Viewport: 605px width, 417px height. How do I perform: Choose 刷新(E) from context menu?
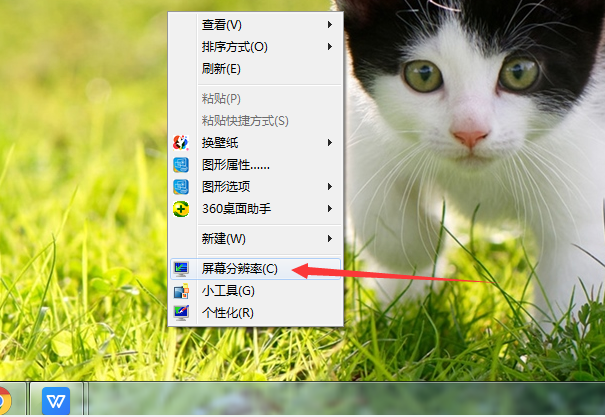point(255,69)
